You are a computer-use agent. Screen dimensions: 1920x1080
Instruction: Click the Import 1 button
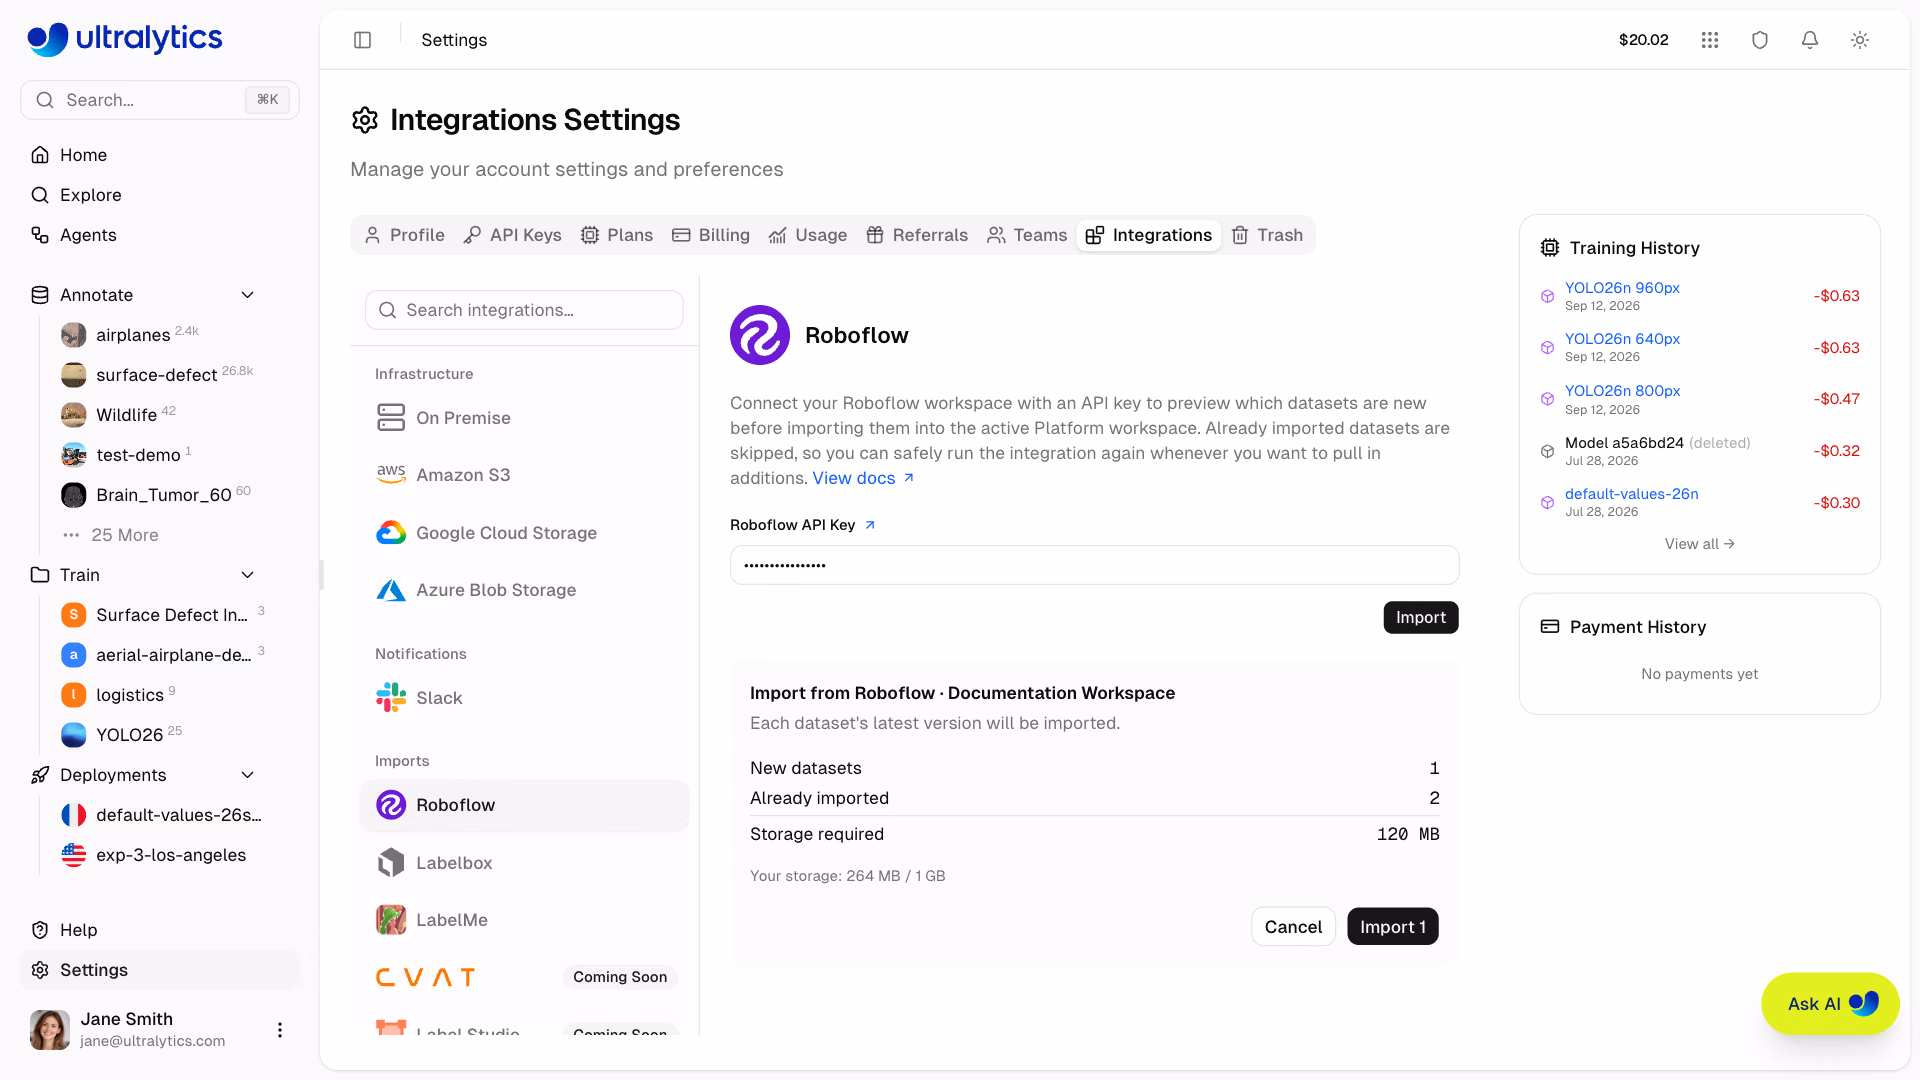(x=1393, y=927)
